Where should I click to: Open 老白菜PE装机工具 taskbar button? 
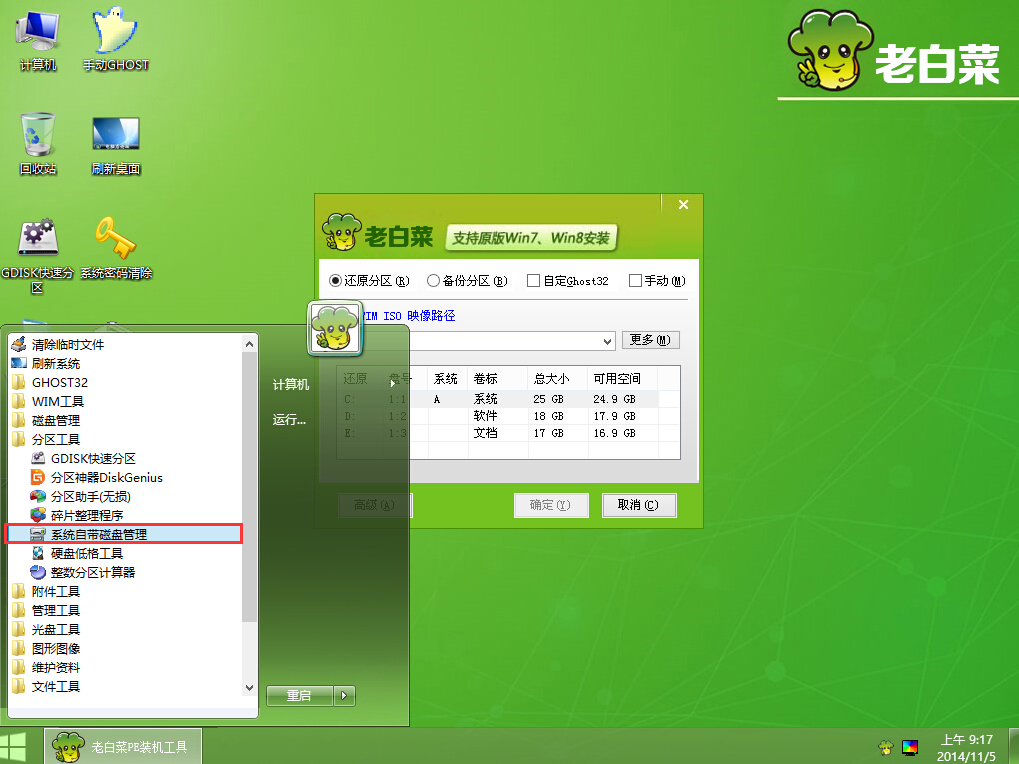point(123,746)
